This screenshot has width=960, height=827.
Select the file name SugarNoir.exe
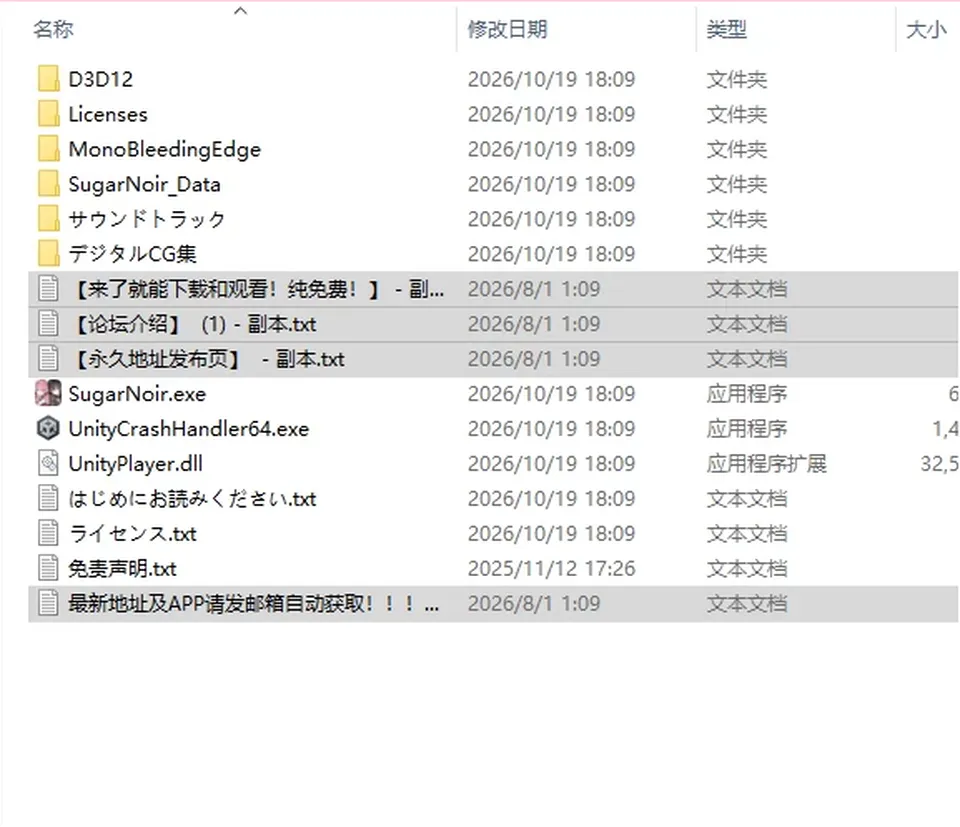[x=137, y=394]
